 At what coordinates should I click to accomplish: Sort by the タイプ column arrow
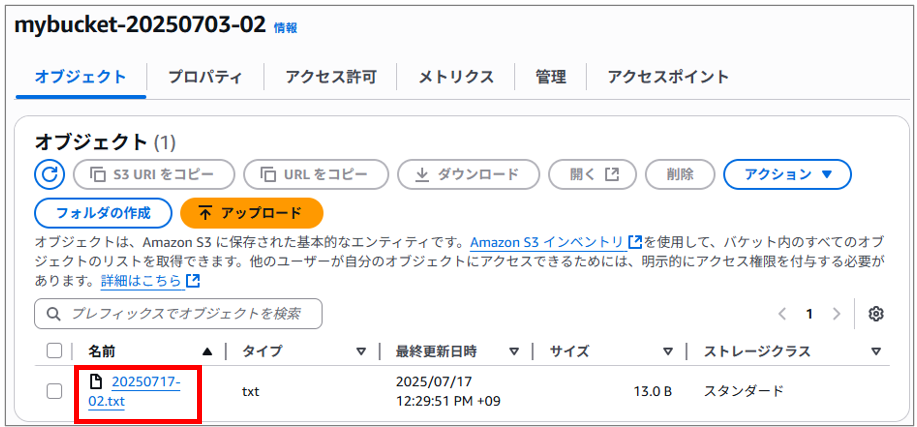click(x=361, y=352)
